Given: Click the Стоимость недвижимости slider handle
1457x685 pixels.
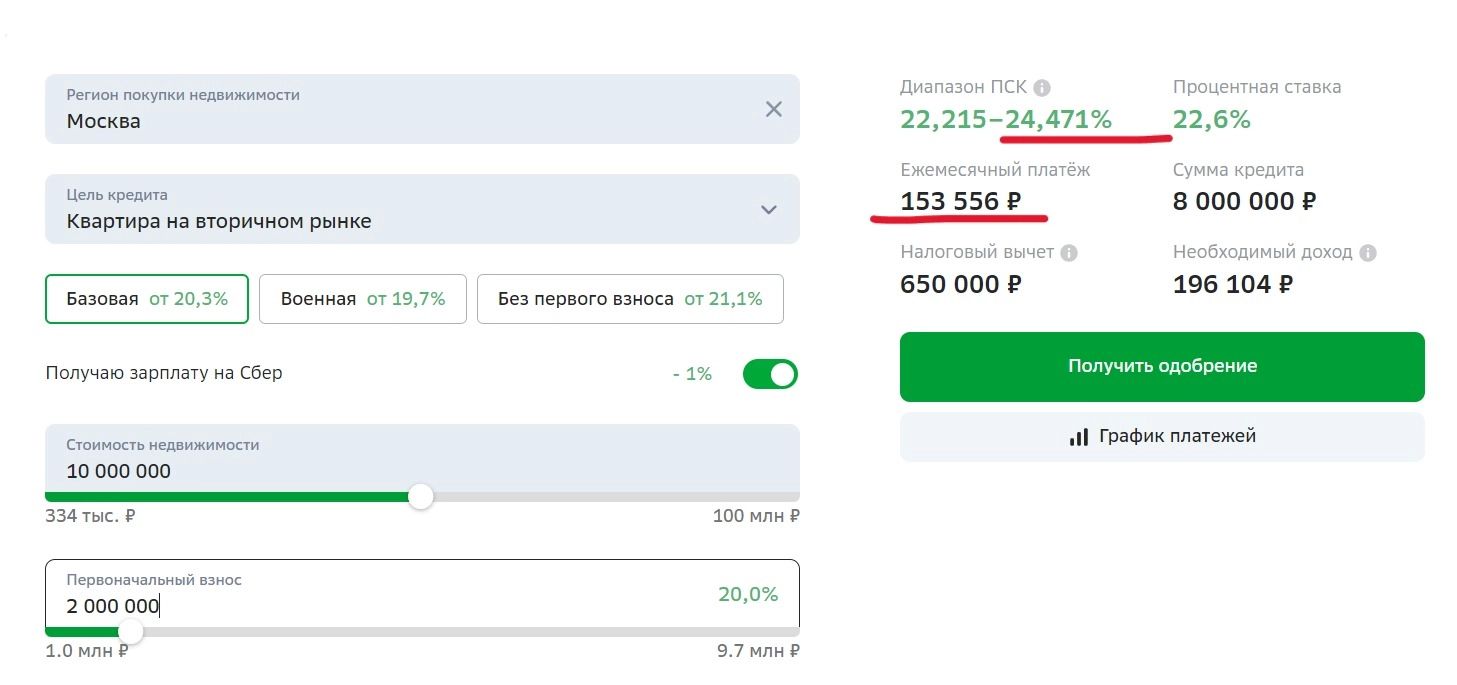Looking at the screenshot, I should point(421,497).
